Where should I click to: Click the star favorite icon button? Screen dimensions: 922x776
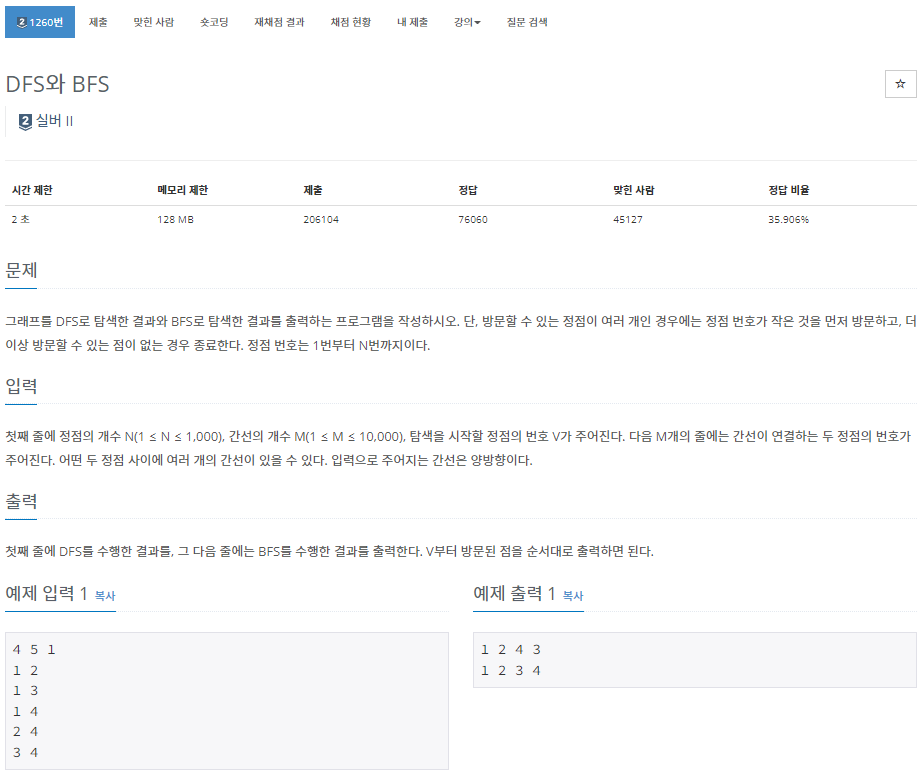(900, 84)
